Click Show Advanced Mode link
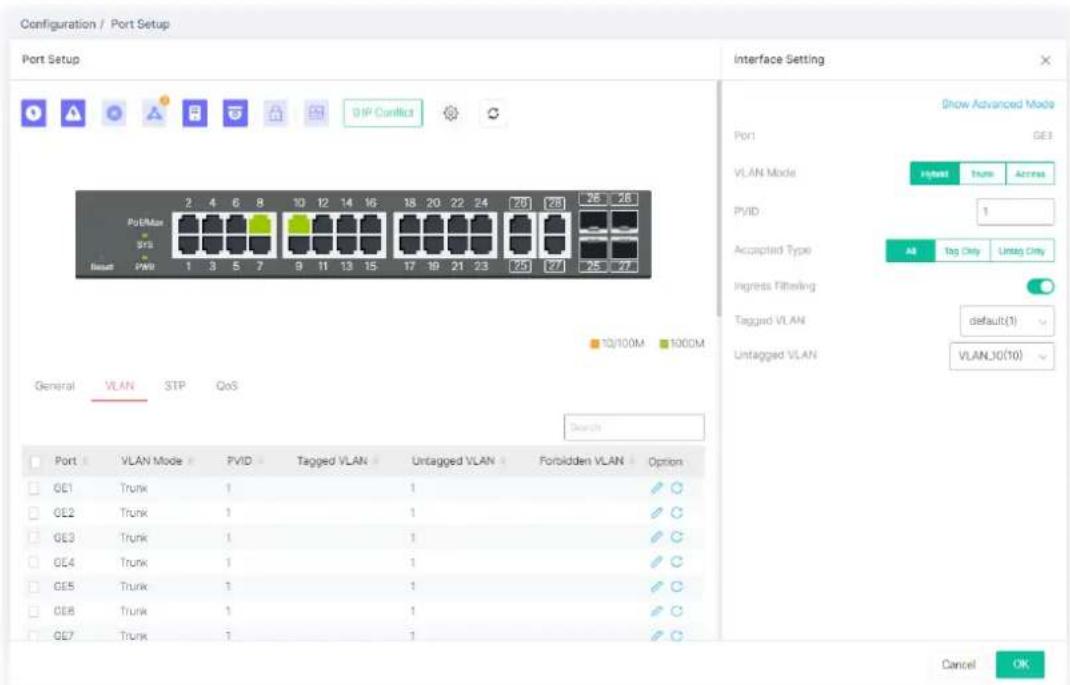Viewport: 1070px width, 685px height. [x=998, y=104]
